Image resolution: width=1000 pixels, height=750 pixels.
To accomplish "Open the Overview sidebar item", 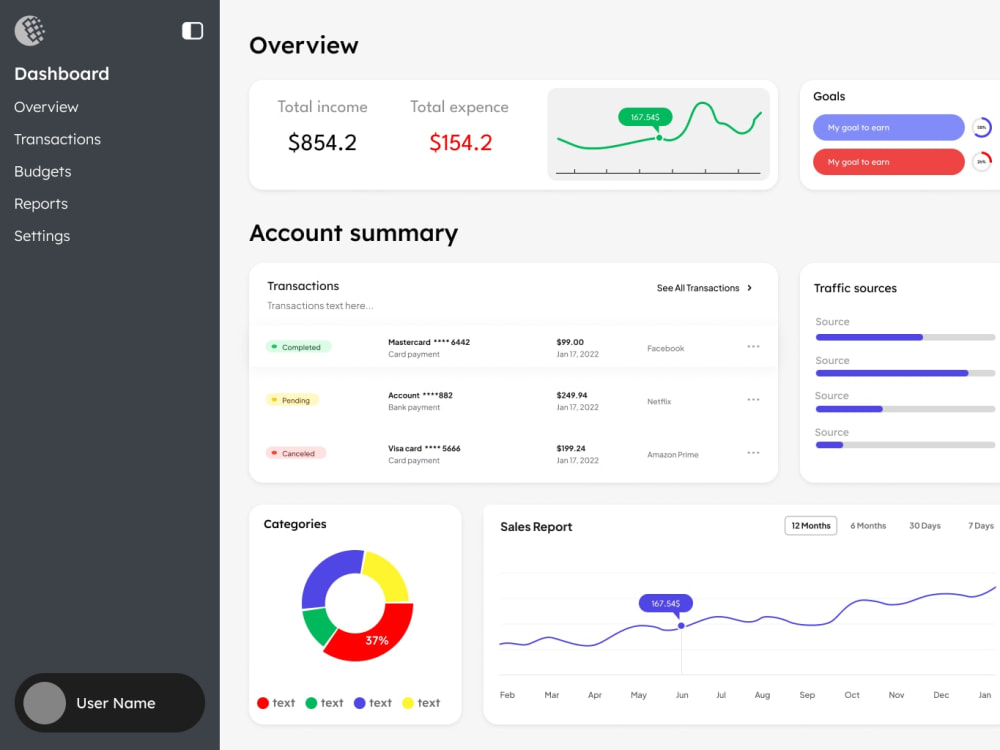I will [x=46, y=107].
